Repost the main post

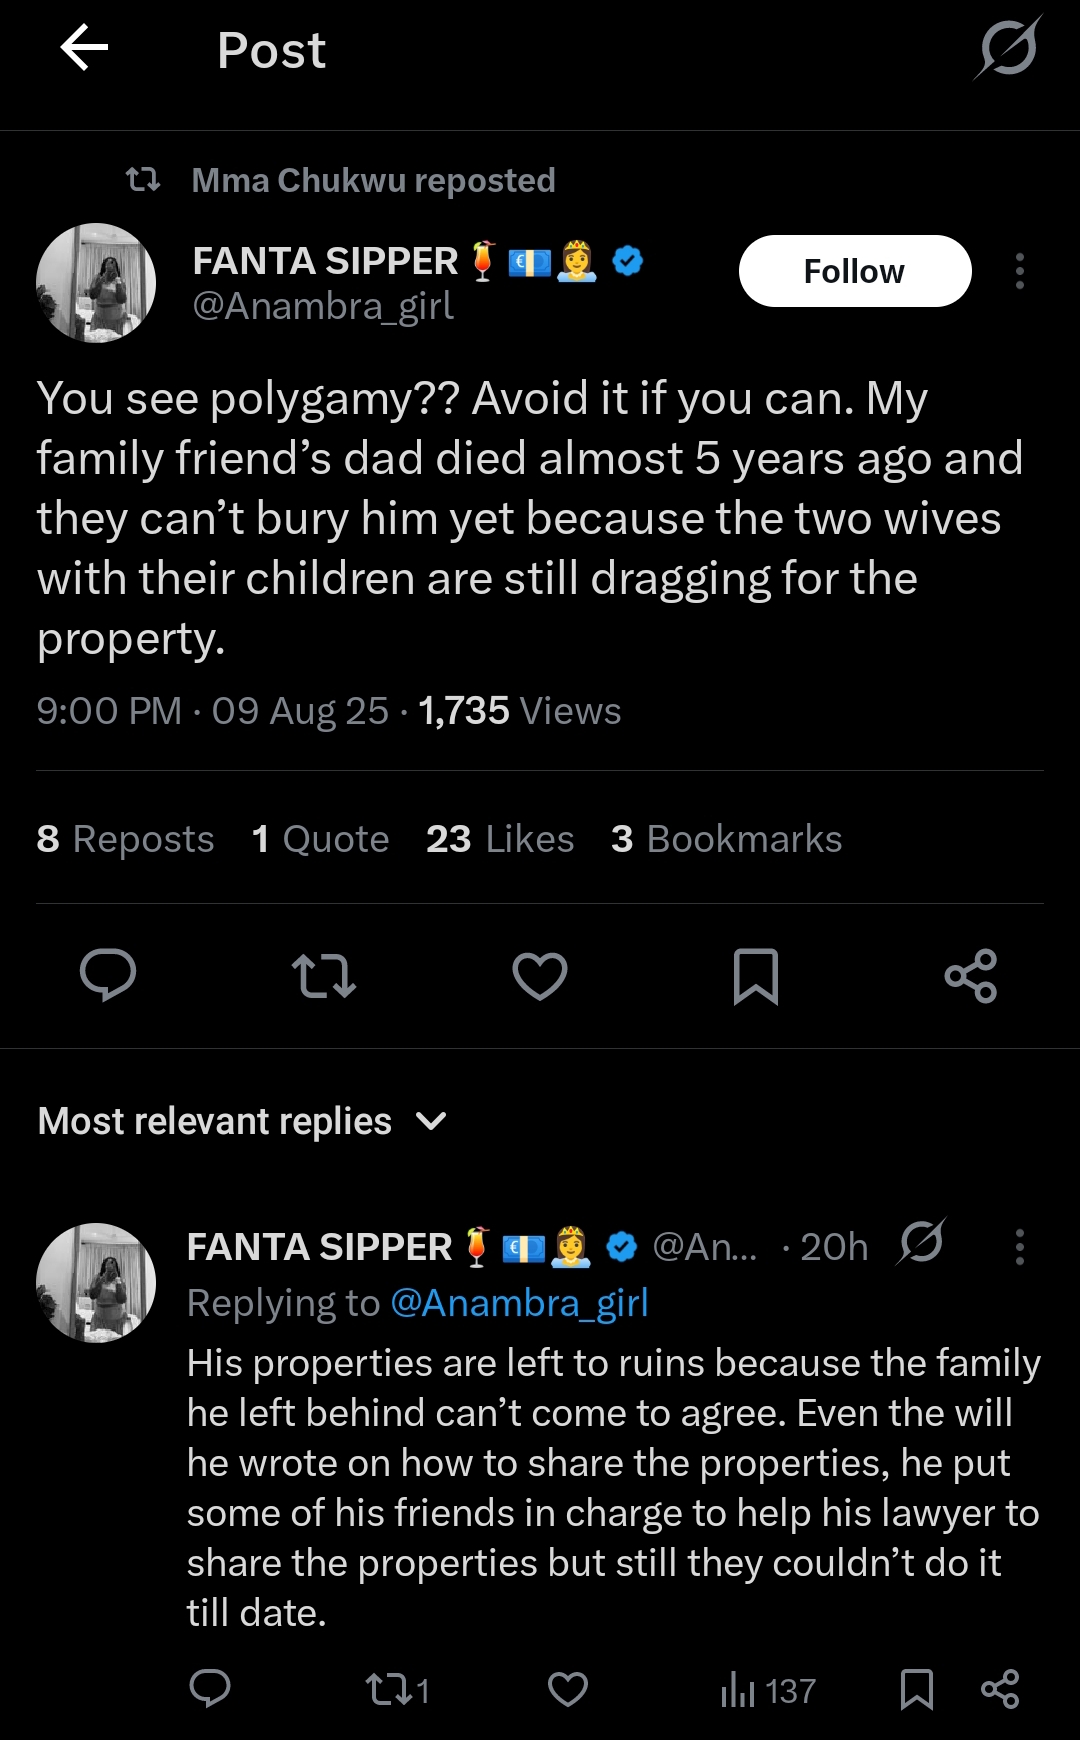pos(323,976)
